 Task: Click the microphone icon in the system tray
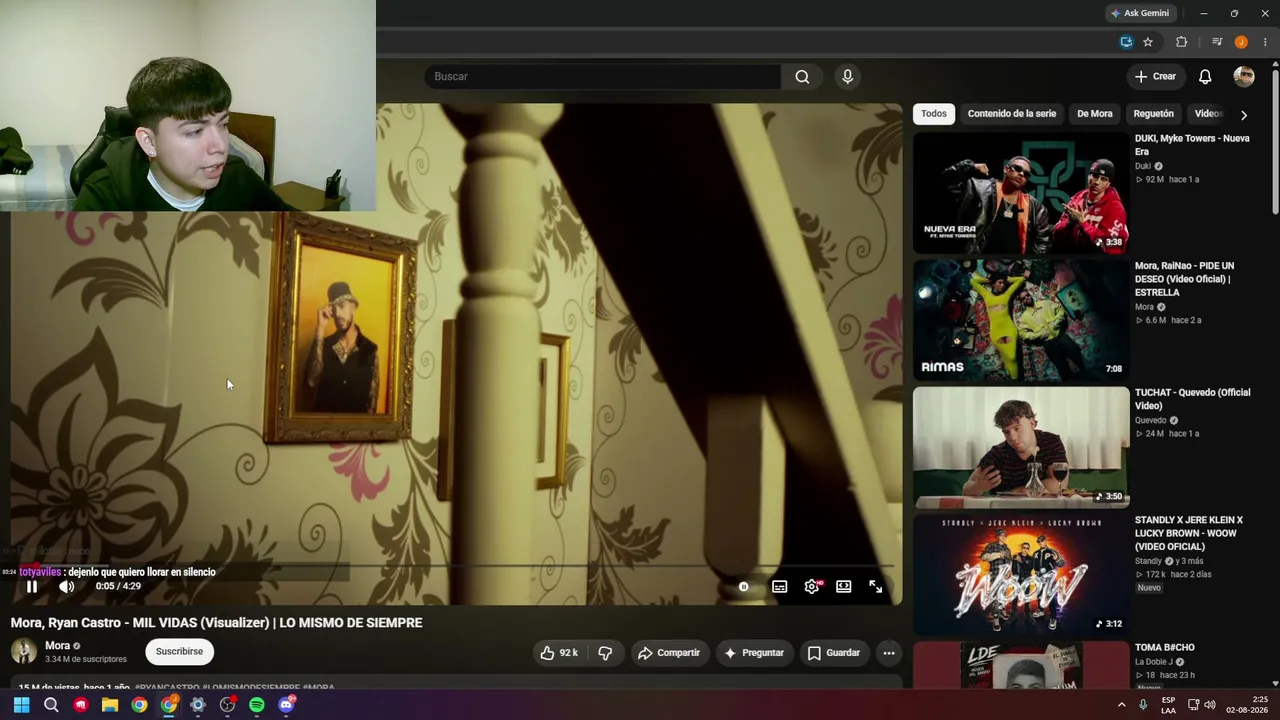point(1143,705)
